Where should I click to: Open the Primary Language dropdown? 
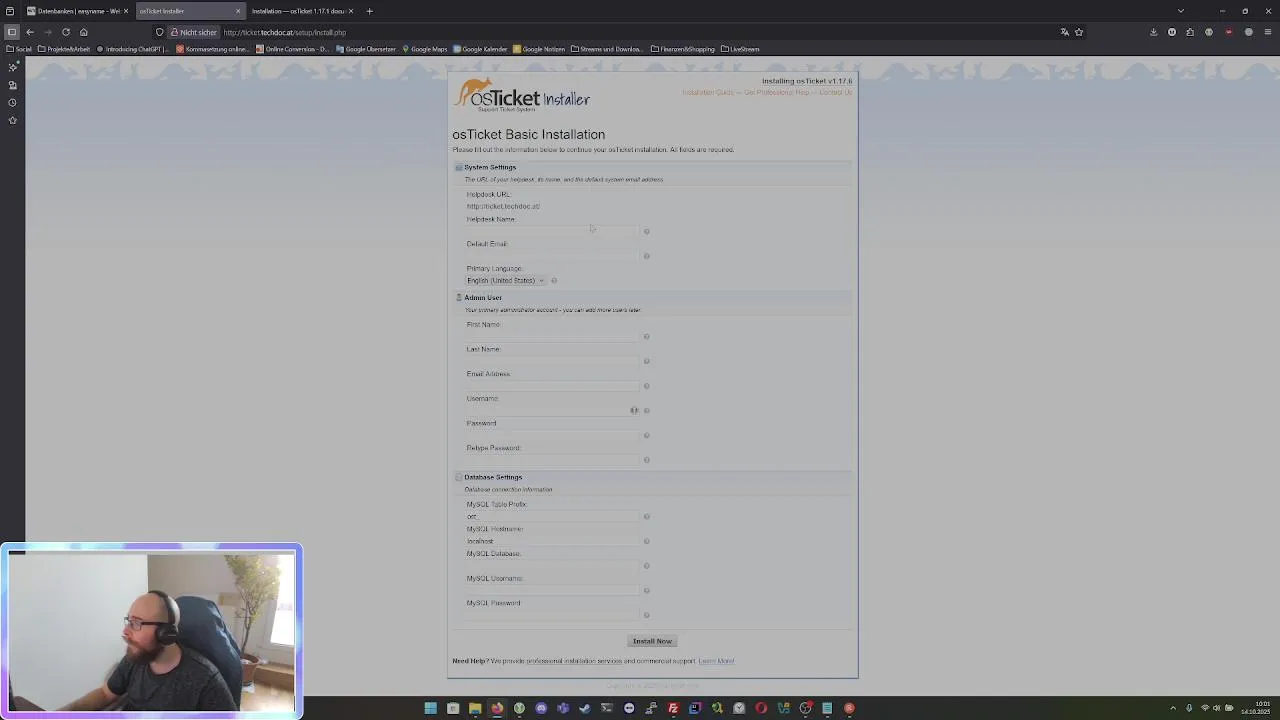505,280
